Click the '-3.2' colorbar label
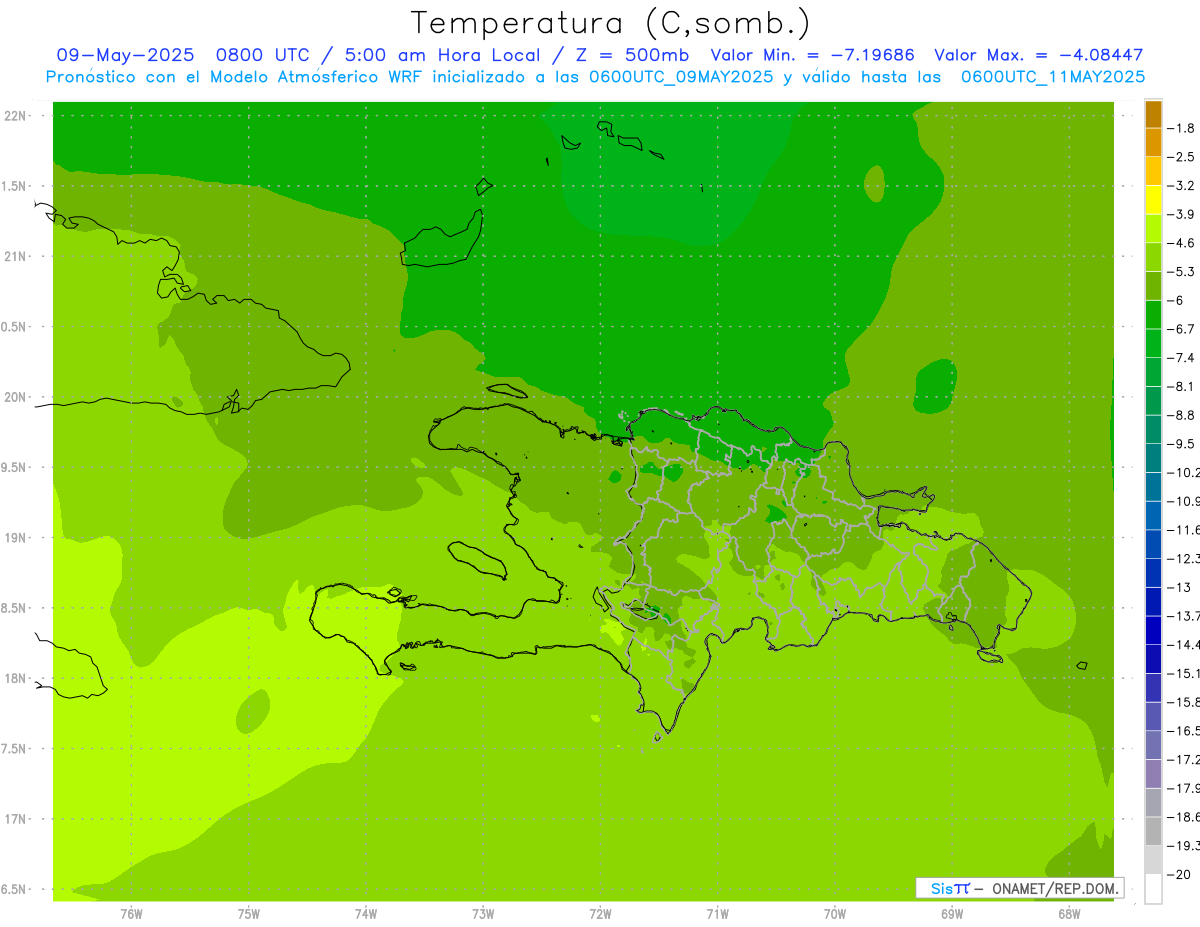 (x=1180, y=186)
